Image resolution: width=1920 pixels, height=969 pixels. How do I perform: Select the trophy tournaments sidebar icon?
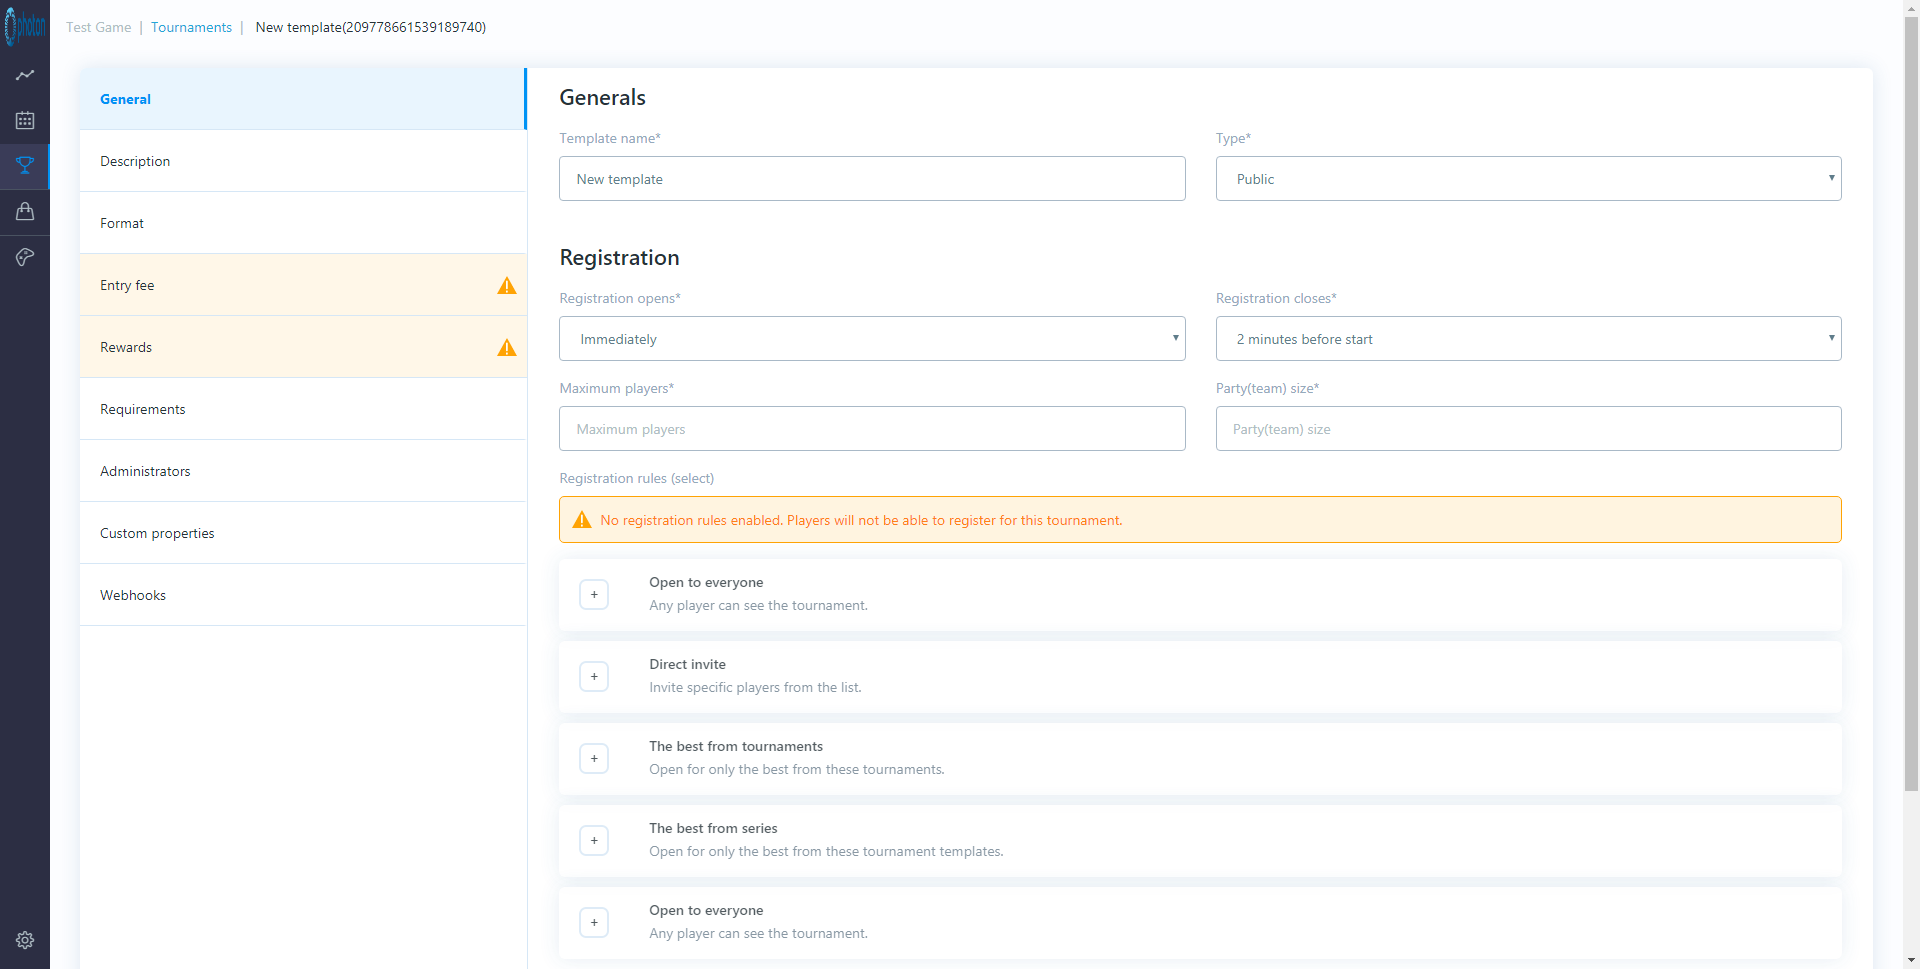25,166
